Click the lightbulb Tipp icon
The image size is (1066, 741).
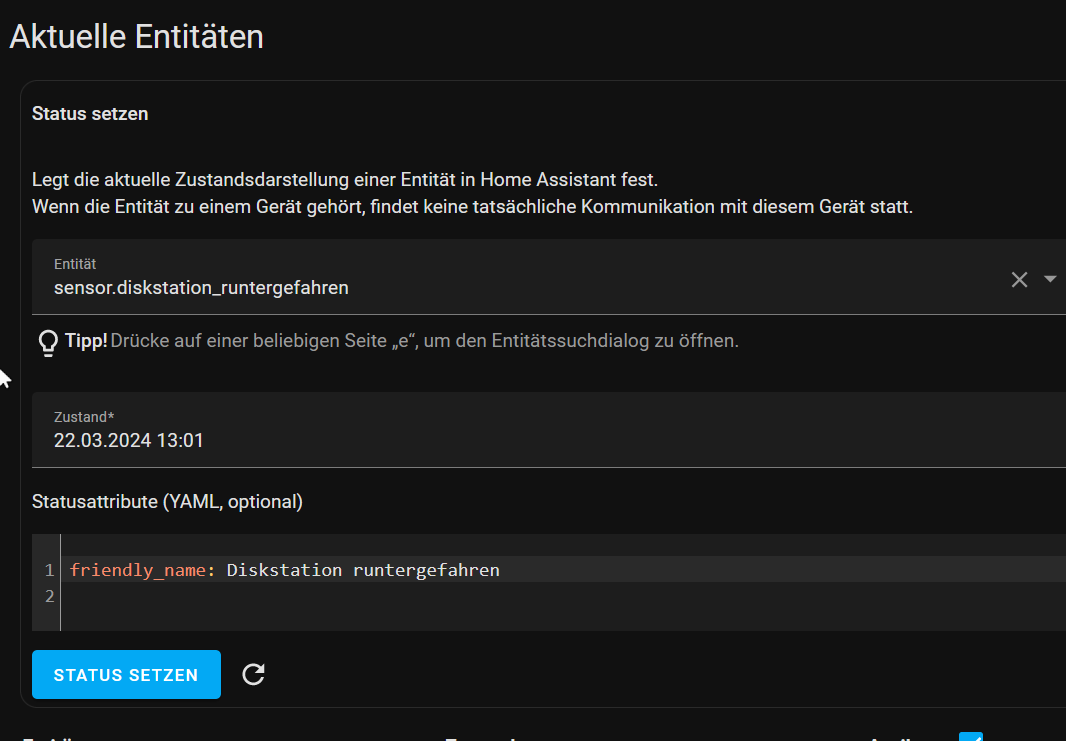48,342
